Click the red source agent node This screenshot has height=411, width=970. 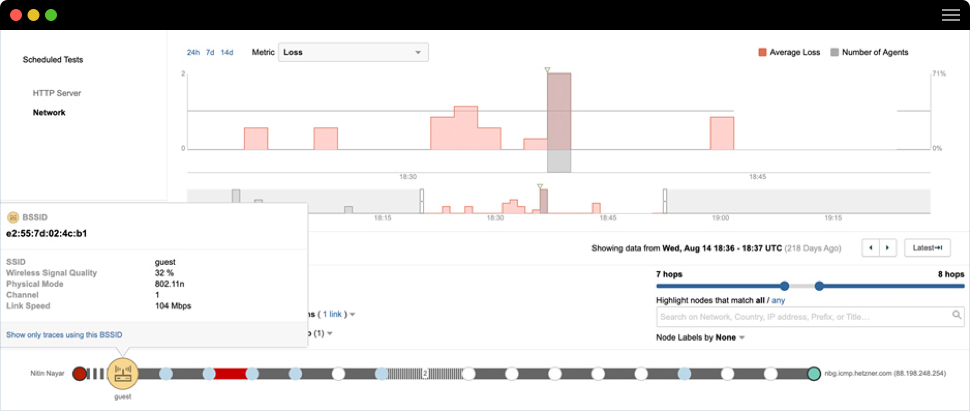(x=80, y=374)
